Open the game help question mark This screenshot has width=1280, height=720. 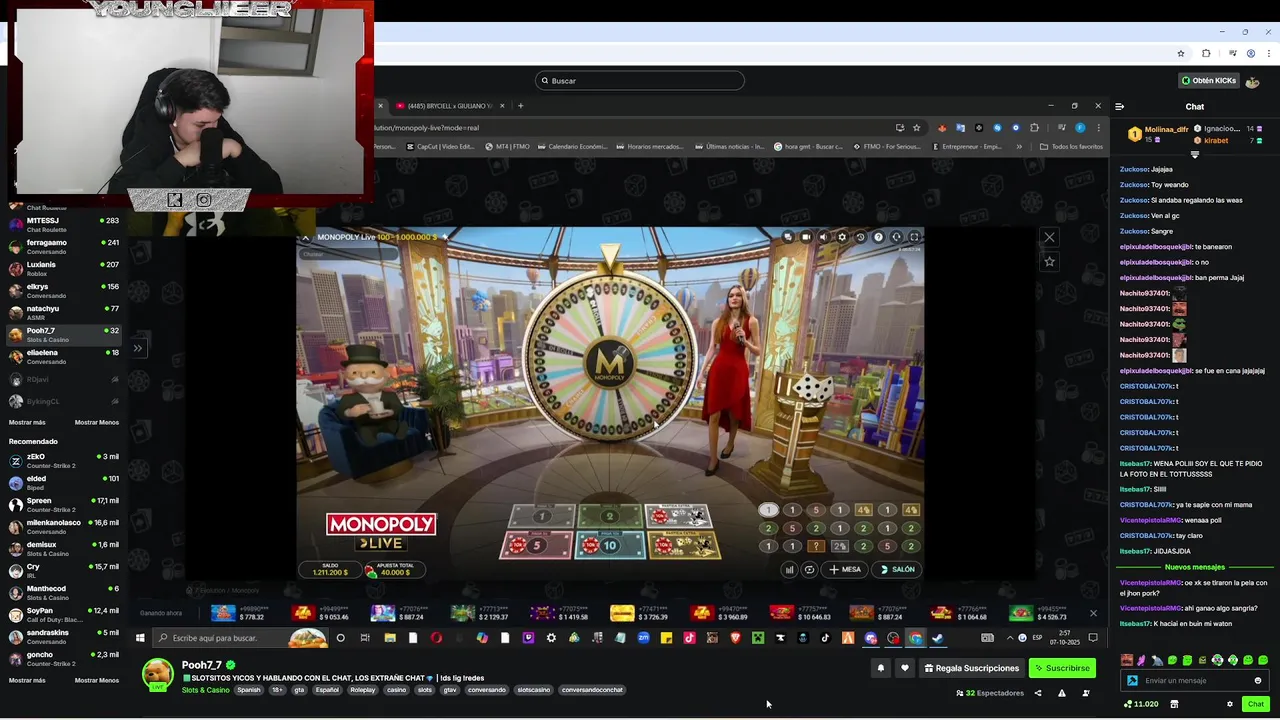click(x=878, y=237)
